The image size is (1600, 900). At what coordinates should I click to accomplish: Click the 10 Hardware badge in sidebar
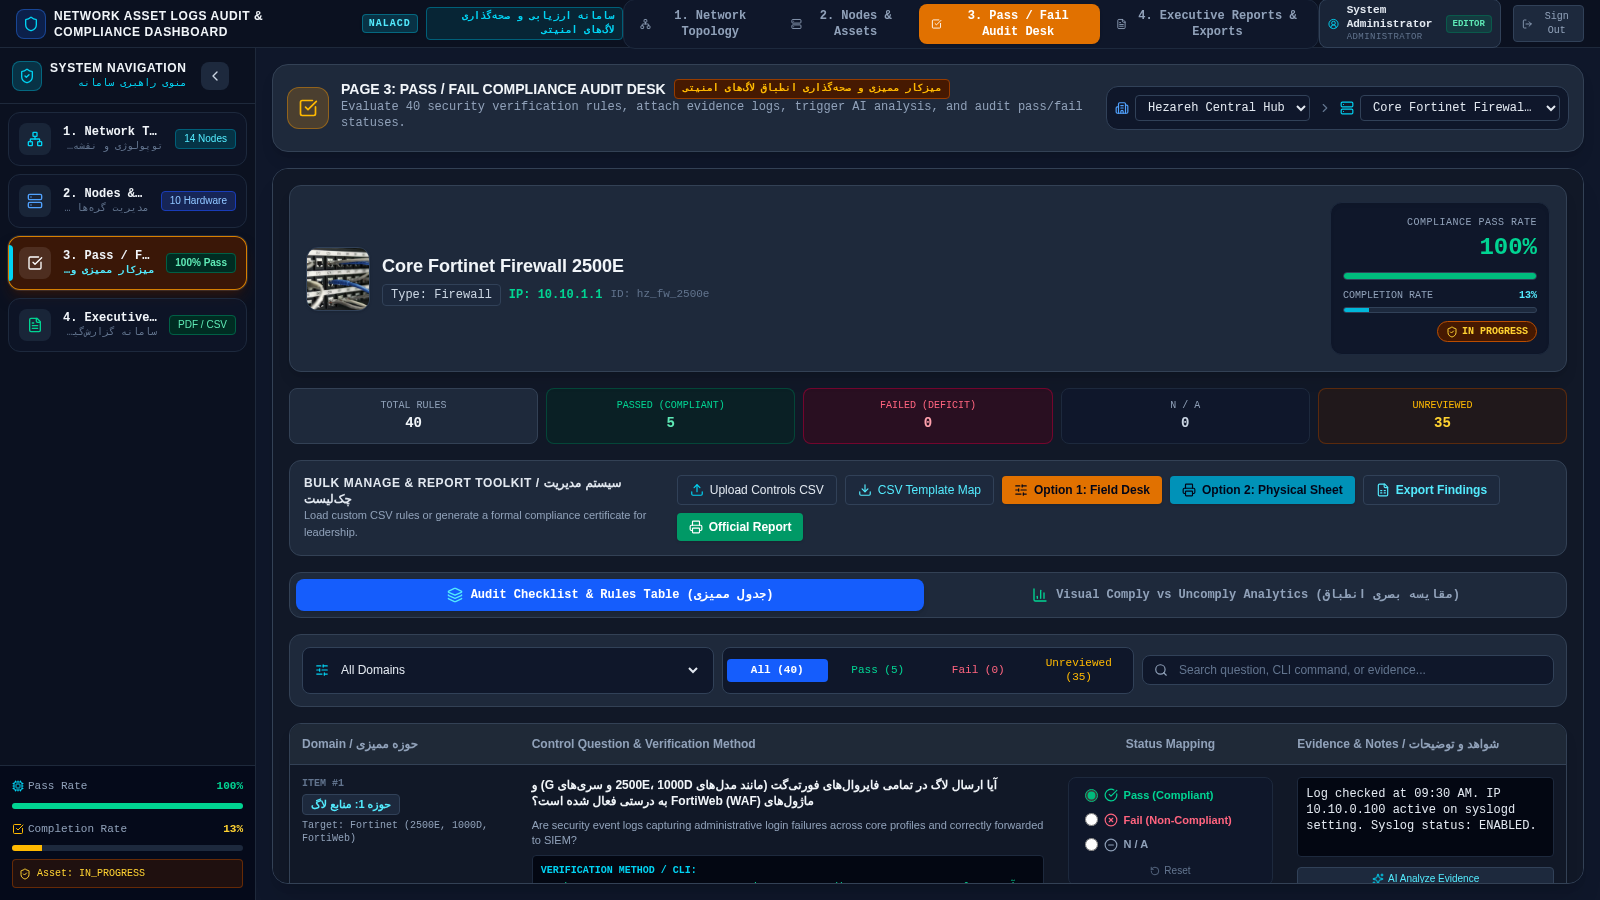click(198, 201)
